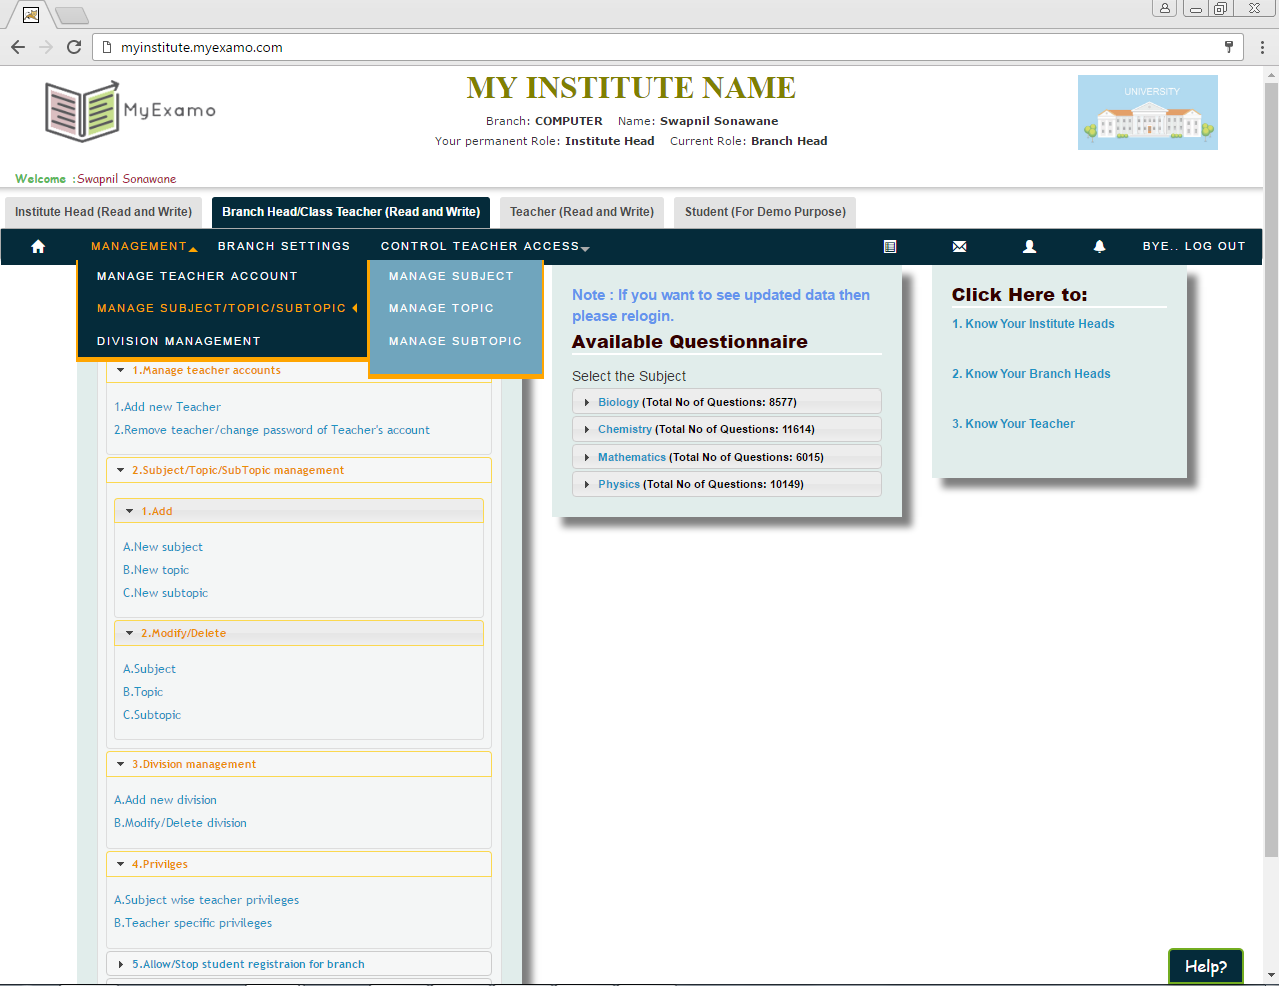1279x986 pixels.
Task: Click B.New topic link
Action: pos(156,570)
